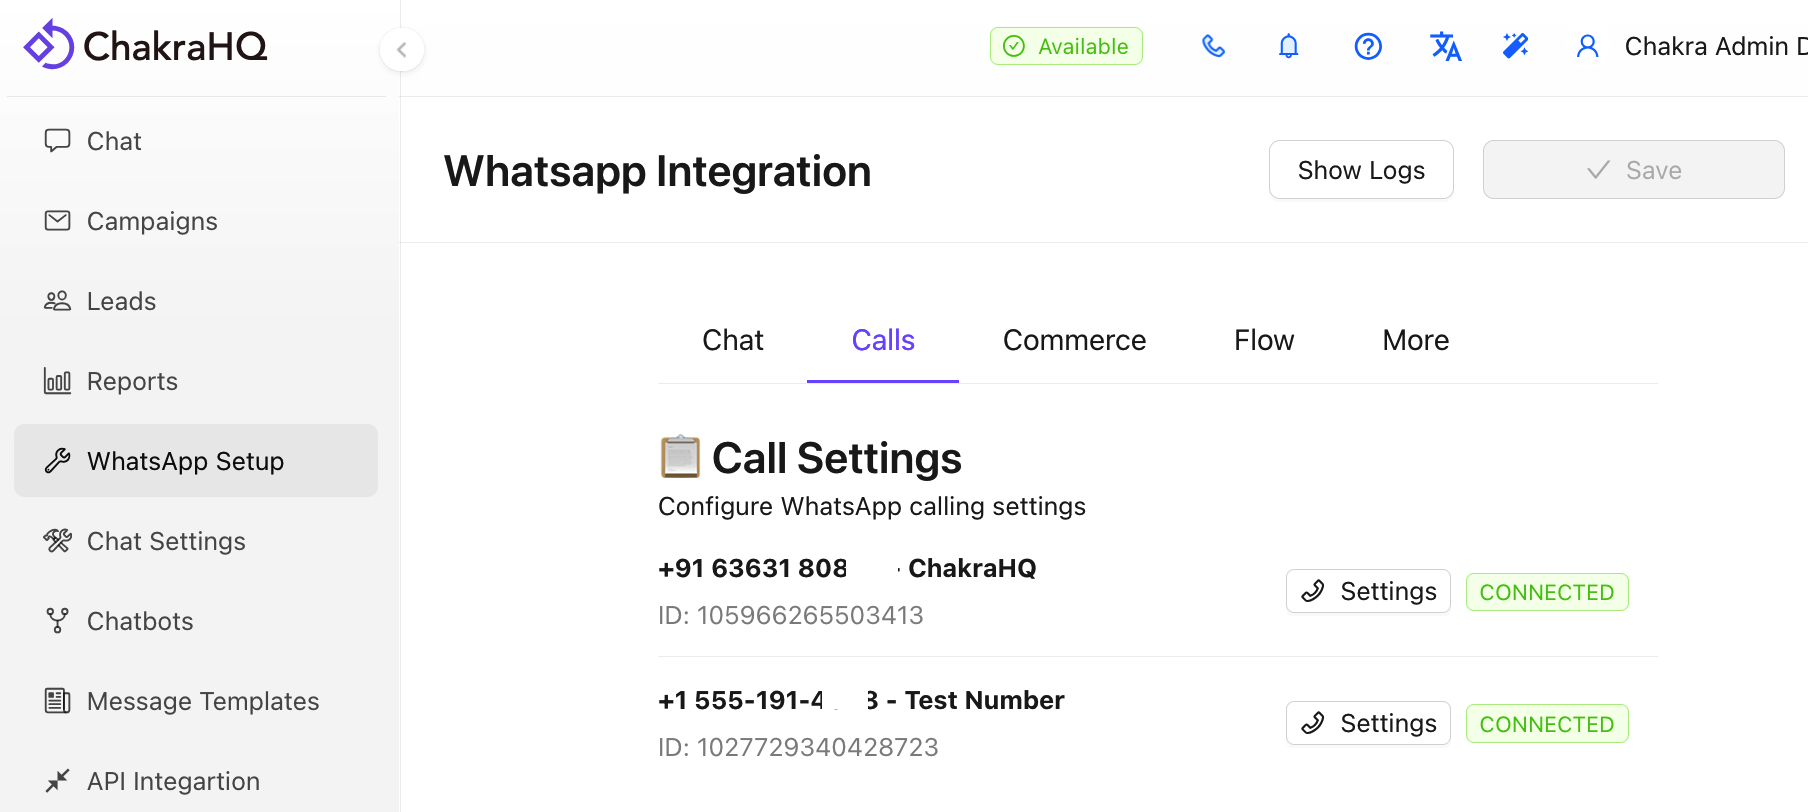The height and width of the screenshot is (812, 1808).
Task: Click the ID 105966265503413 text
Action: [x=791, y=615]
